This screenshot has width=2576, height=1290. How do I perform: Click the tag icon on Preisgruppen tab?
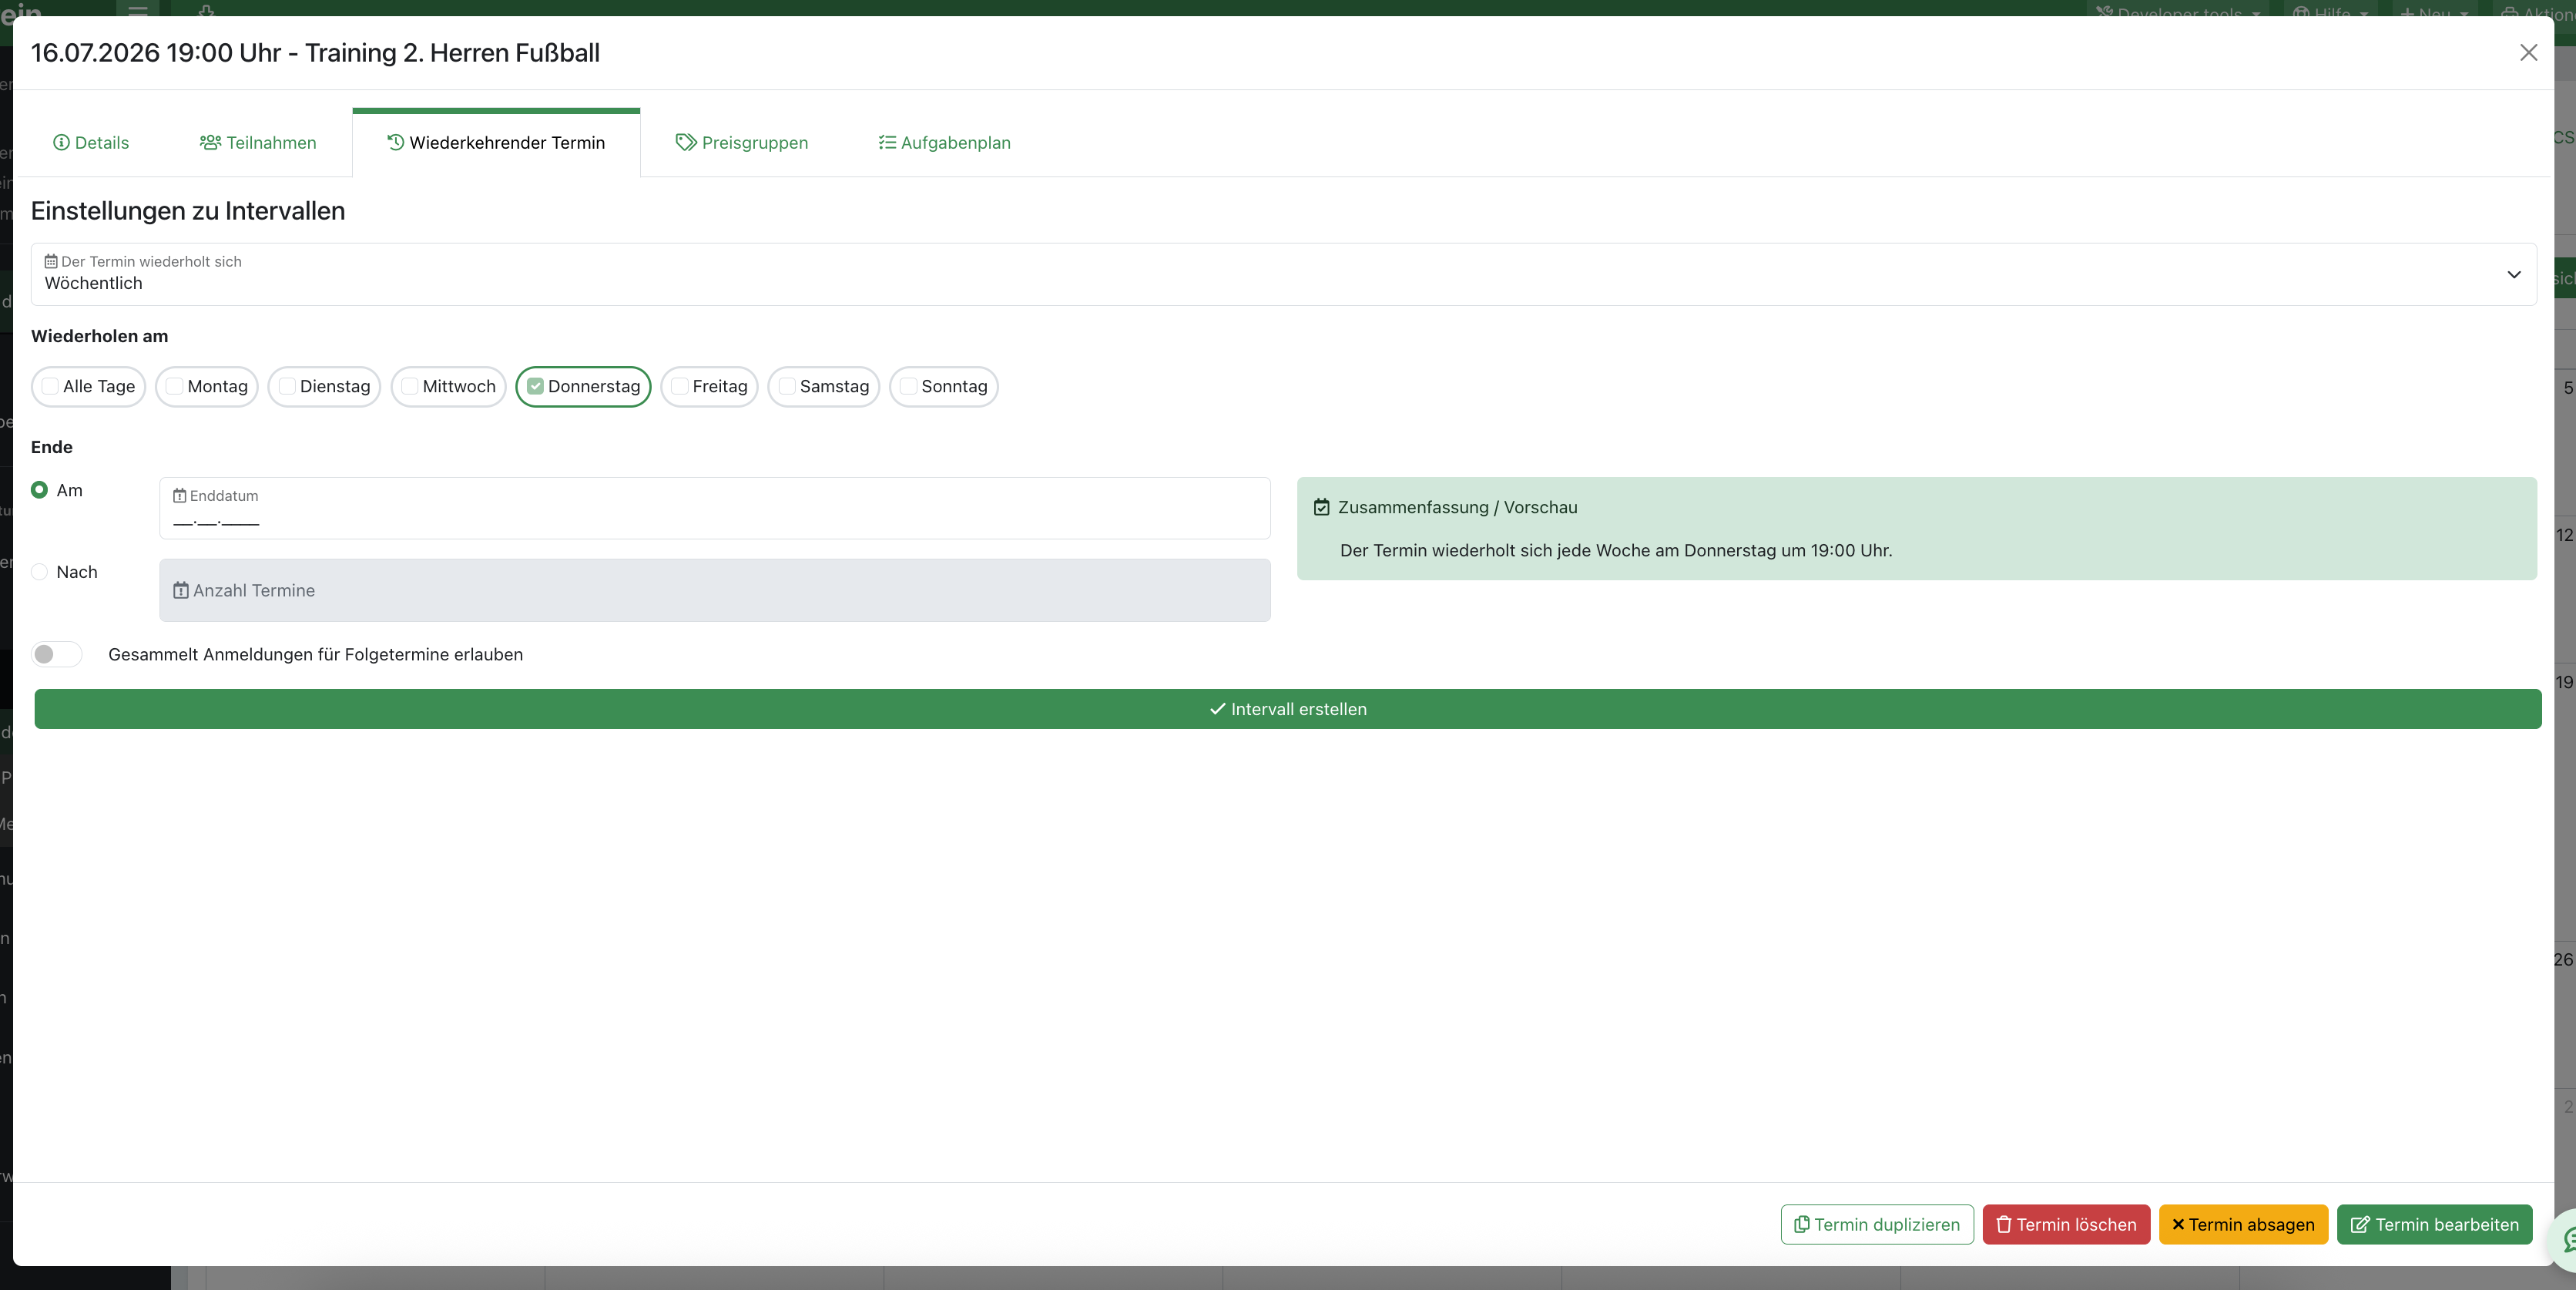pos(686,143)
